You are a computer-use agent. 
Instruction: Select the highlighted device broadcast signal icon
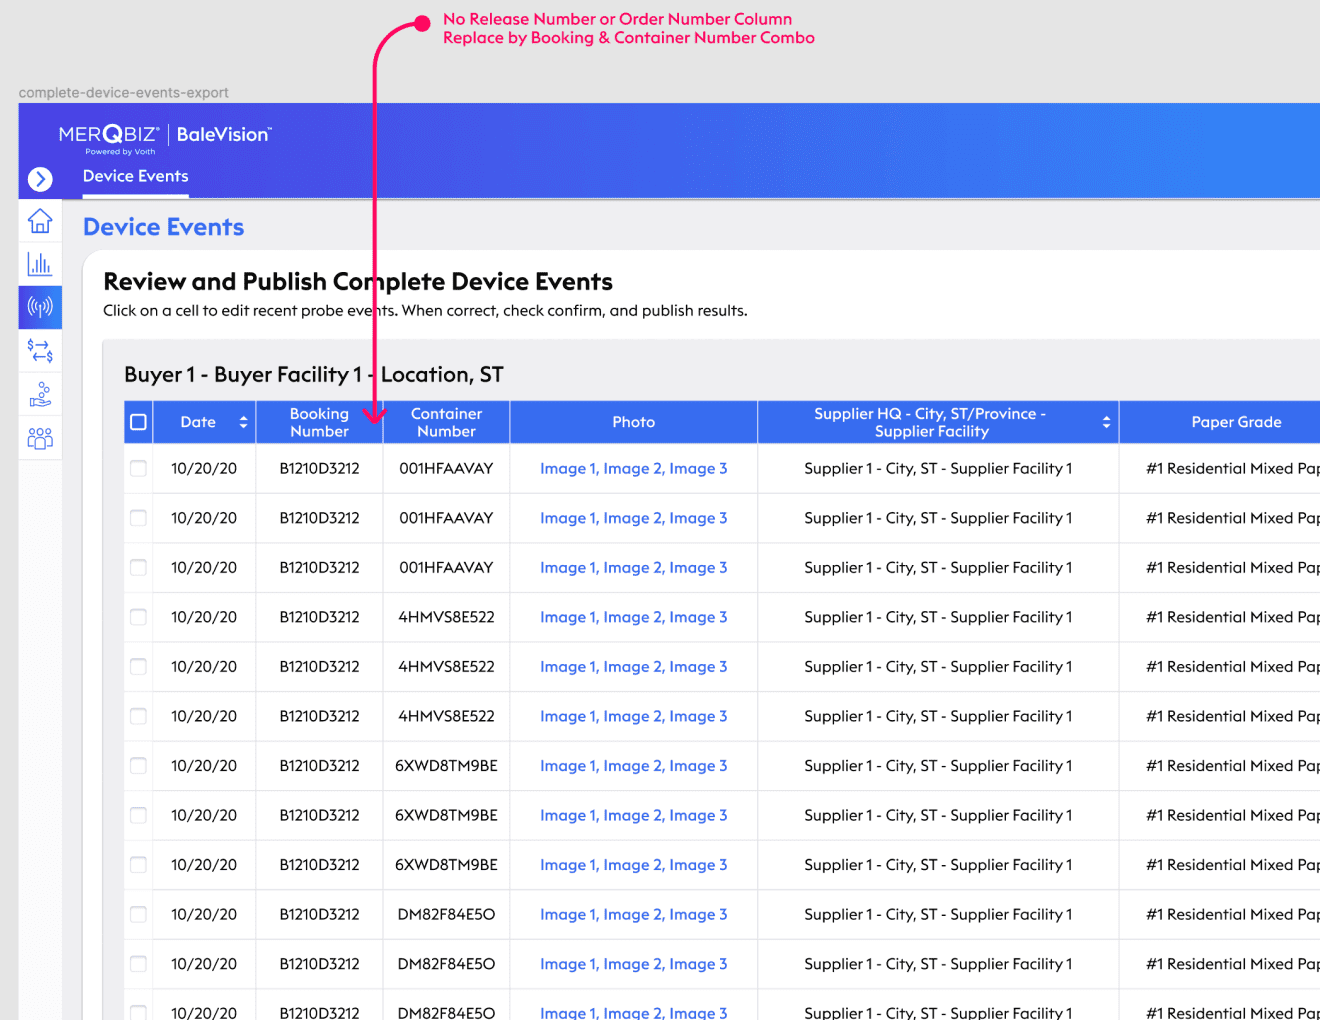pyautogui.click(x=40, y=307)
